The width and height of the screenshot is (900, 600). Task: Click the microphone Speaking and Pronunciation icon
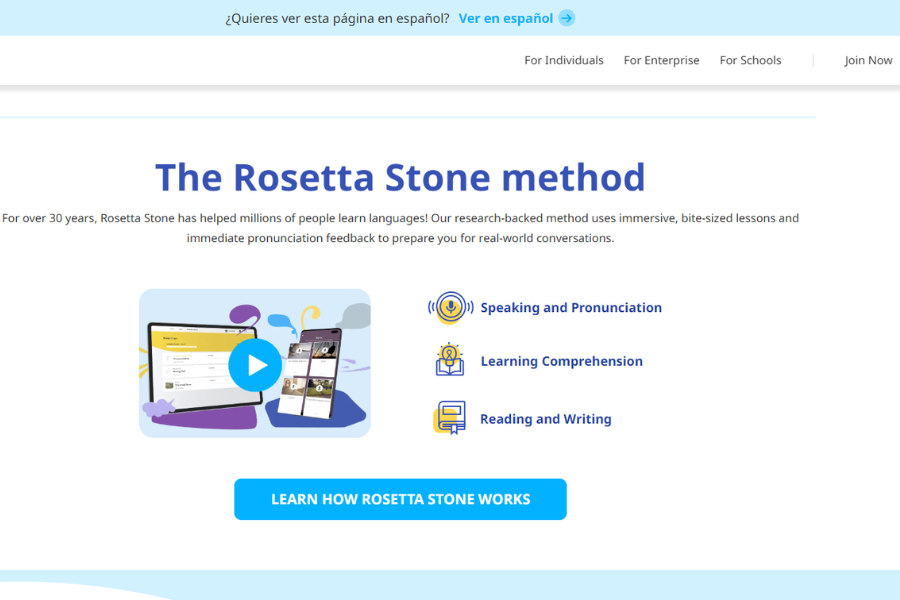(451, 307)
